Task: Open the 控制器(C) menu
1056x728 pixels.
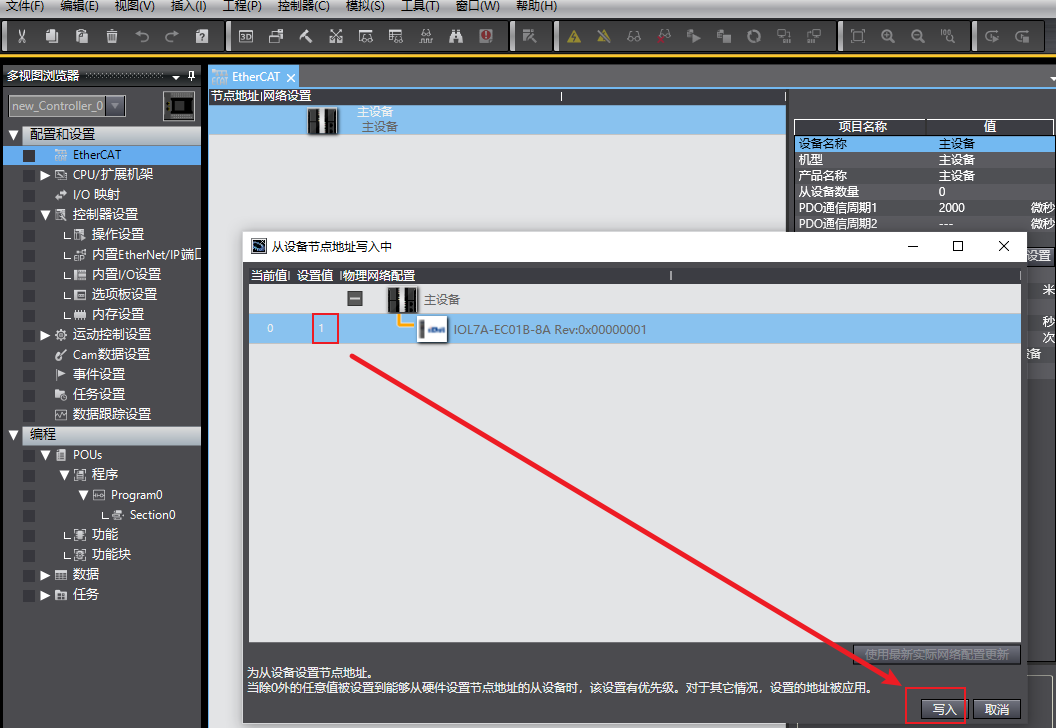Action: click(303, 6)
